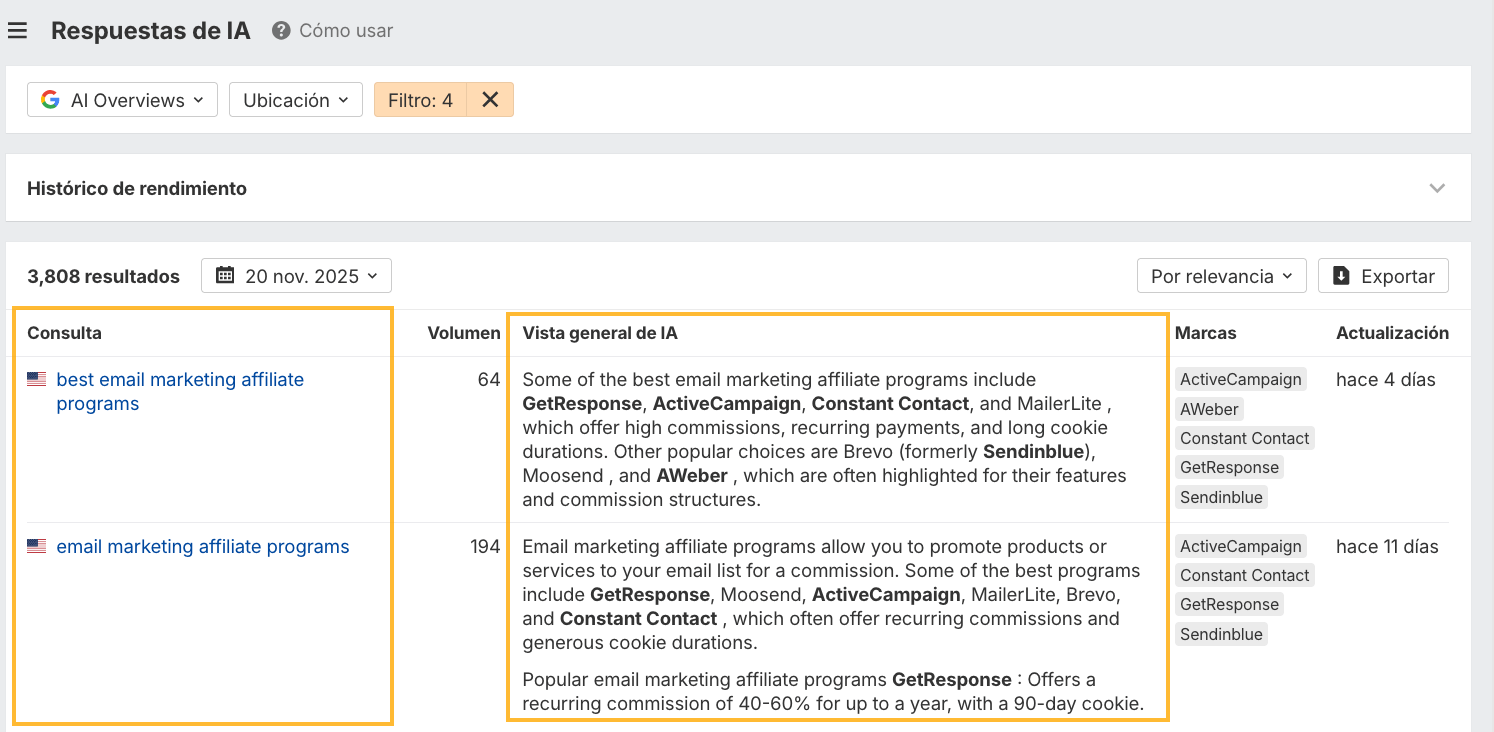Open the query "email marketing affiliate programs"

coord(203,545)
